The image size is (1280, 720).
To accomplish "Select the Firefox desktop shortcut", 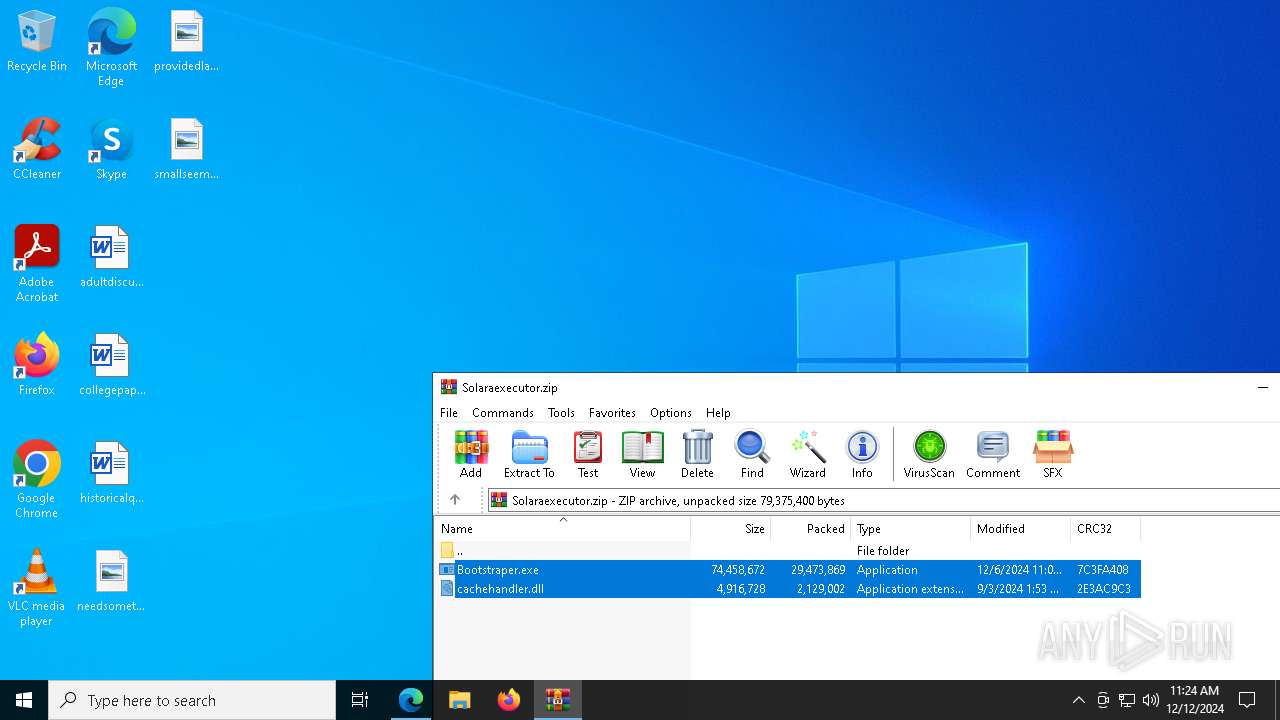I will [37, 365].
